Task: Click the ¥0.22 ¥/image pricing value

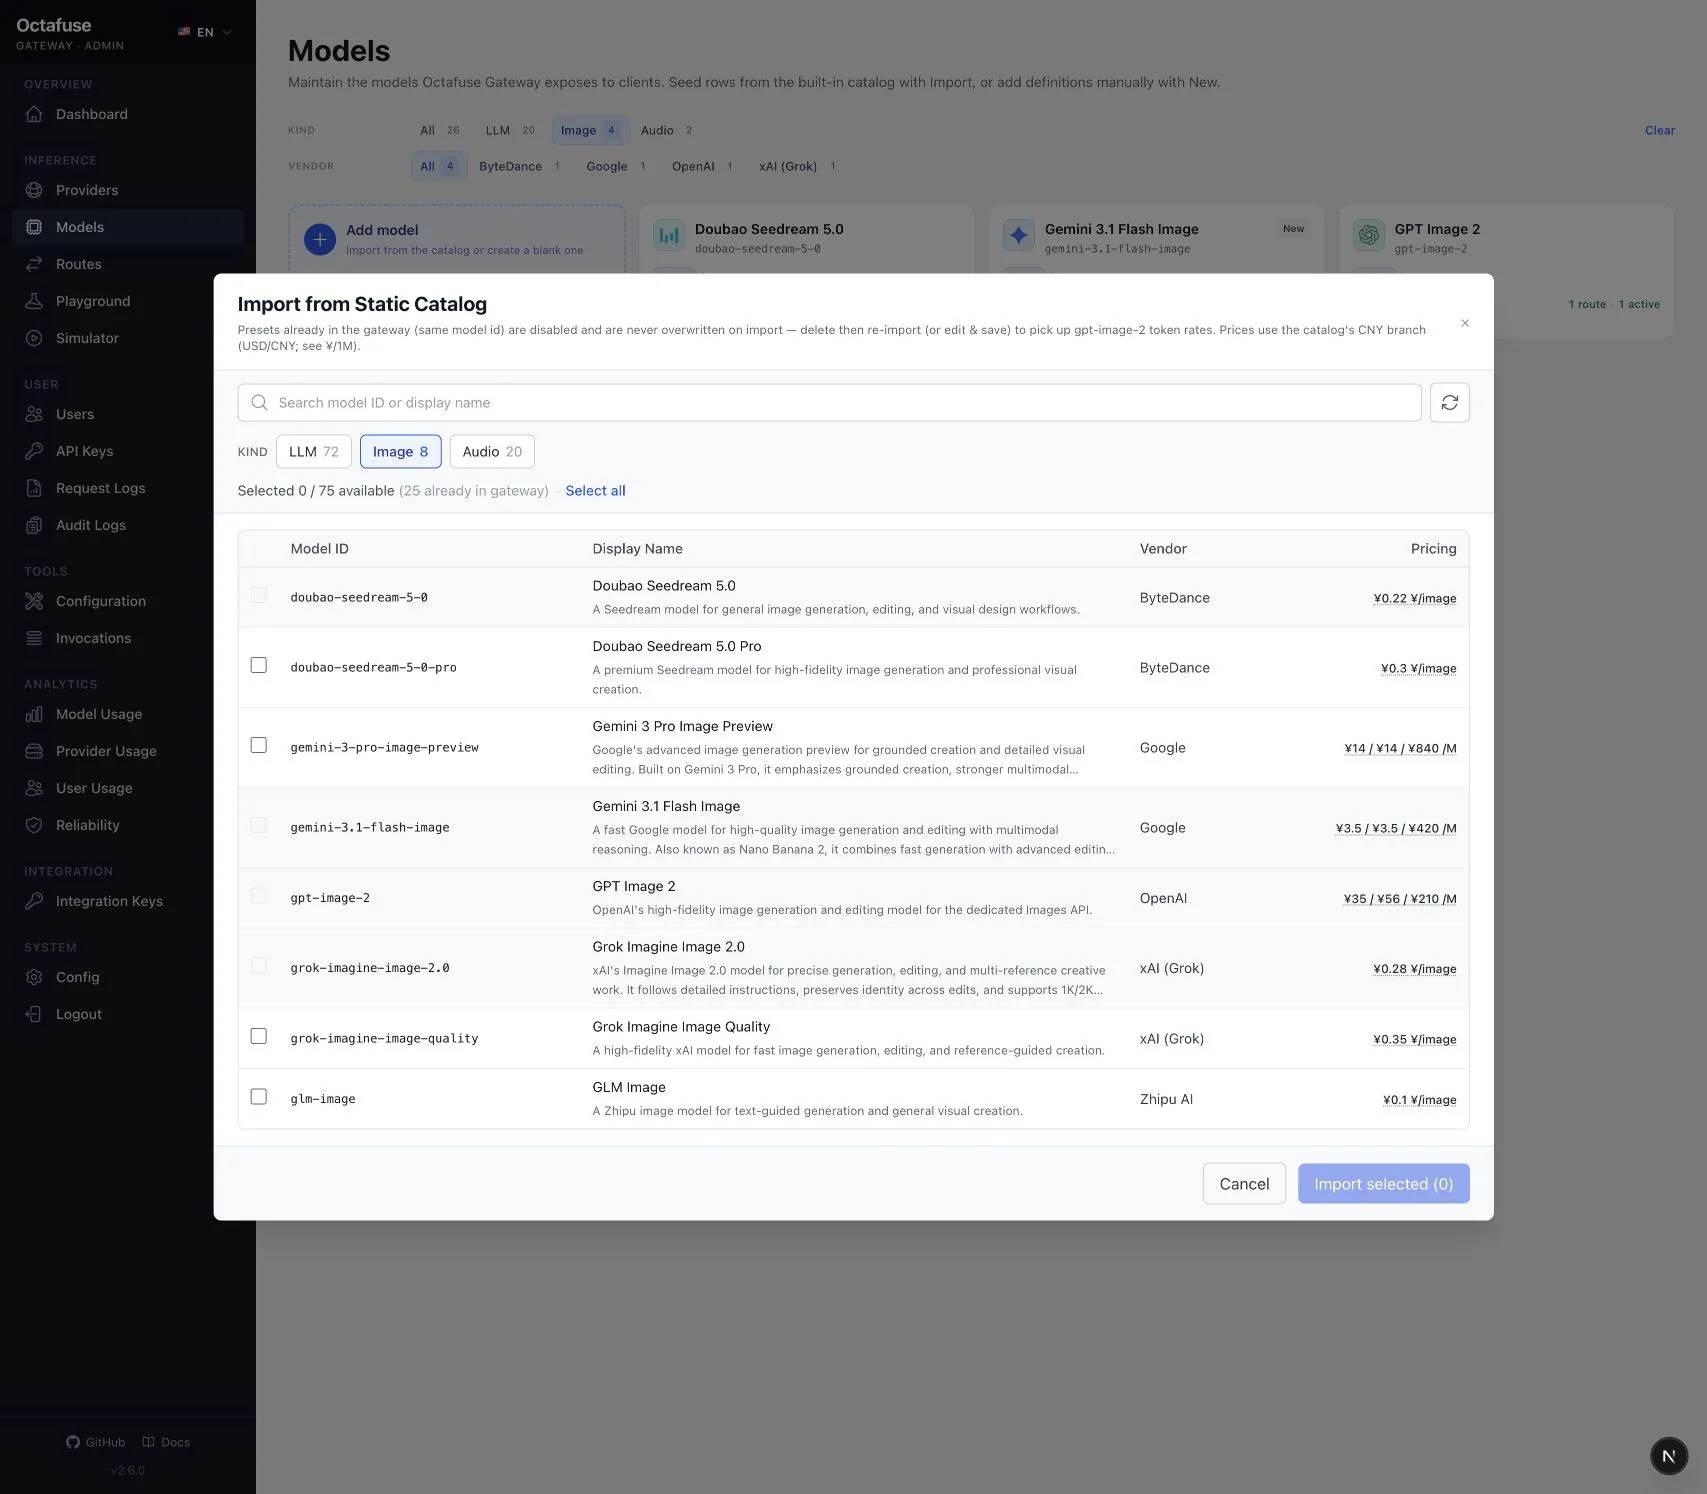Action: pos(1414,598)
